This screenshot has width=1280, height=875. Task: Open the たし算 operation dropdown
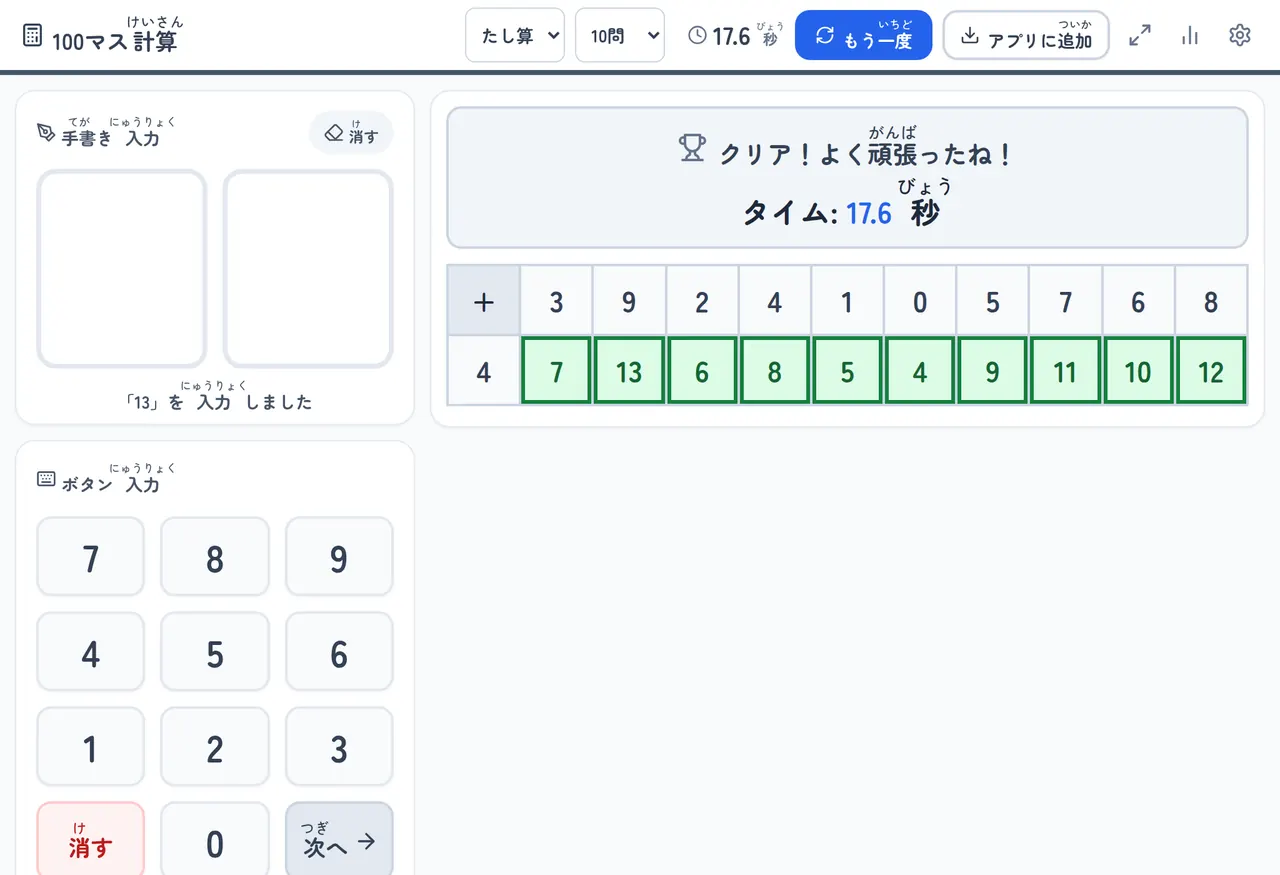point(515,35)
